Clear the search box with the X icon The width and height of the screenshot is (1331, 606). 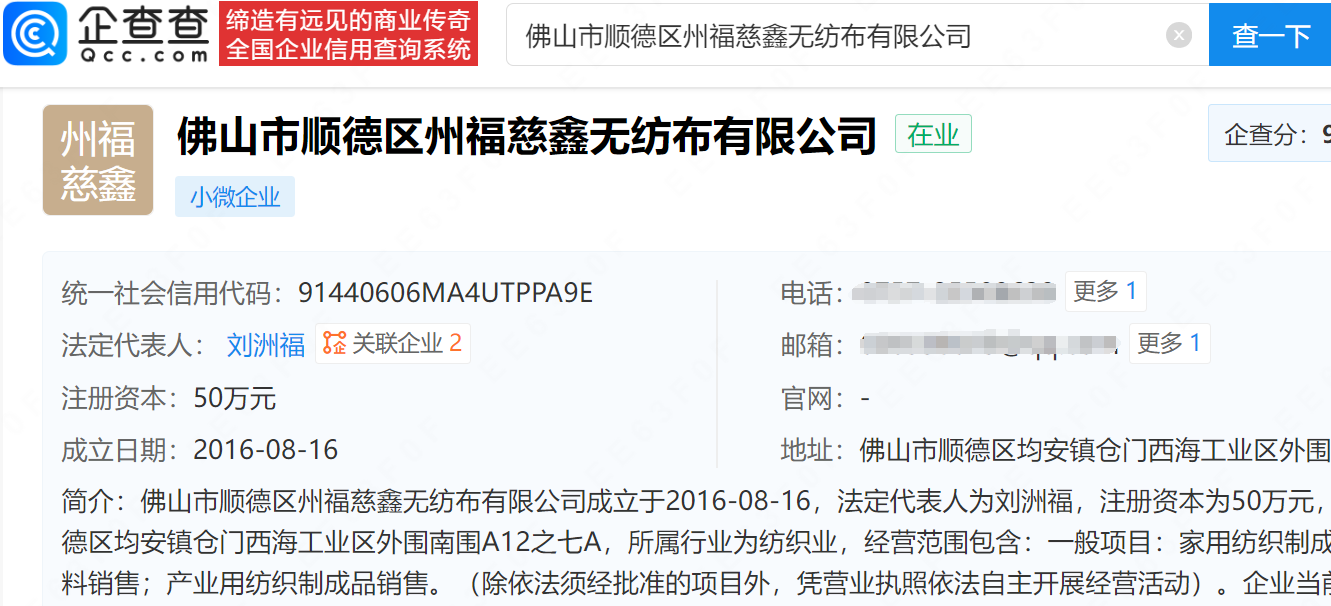tap(1179, 36)
